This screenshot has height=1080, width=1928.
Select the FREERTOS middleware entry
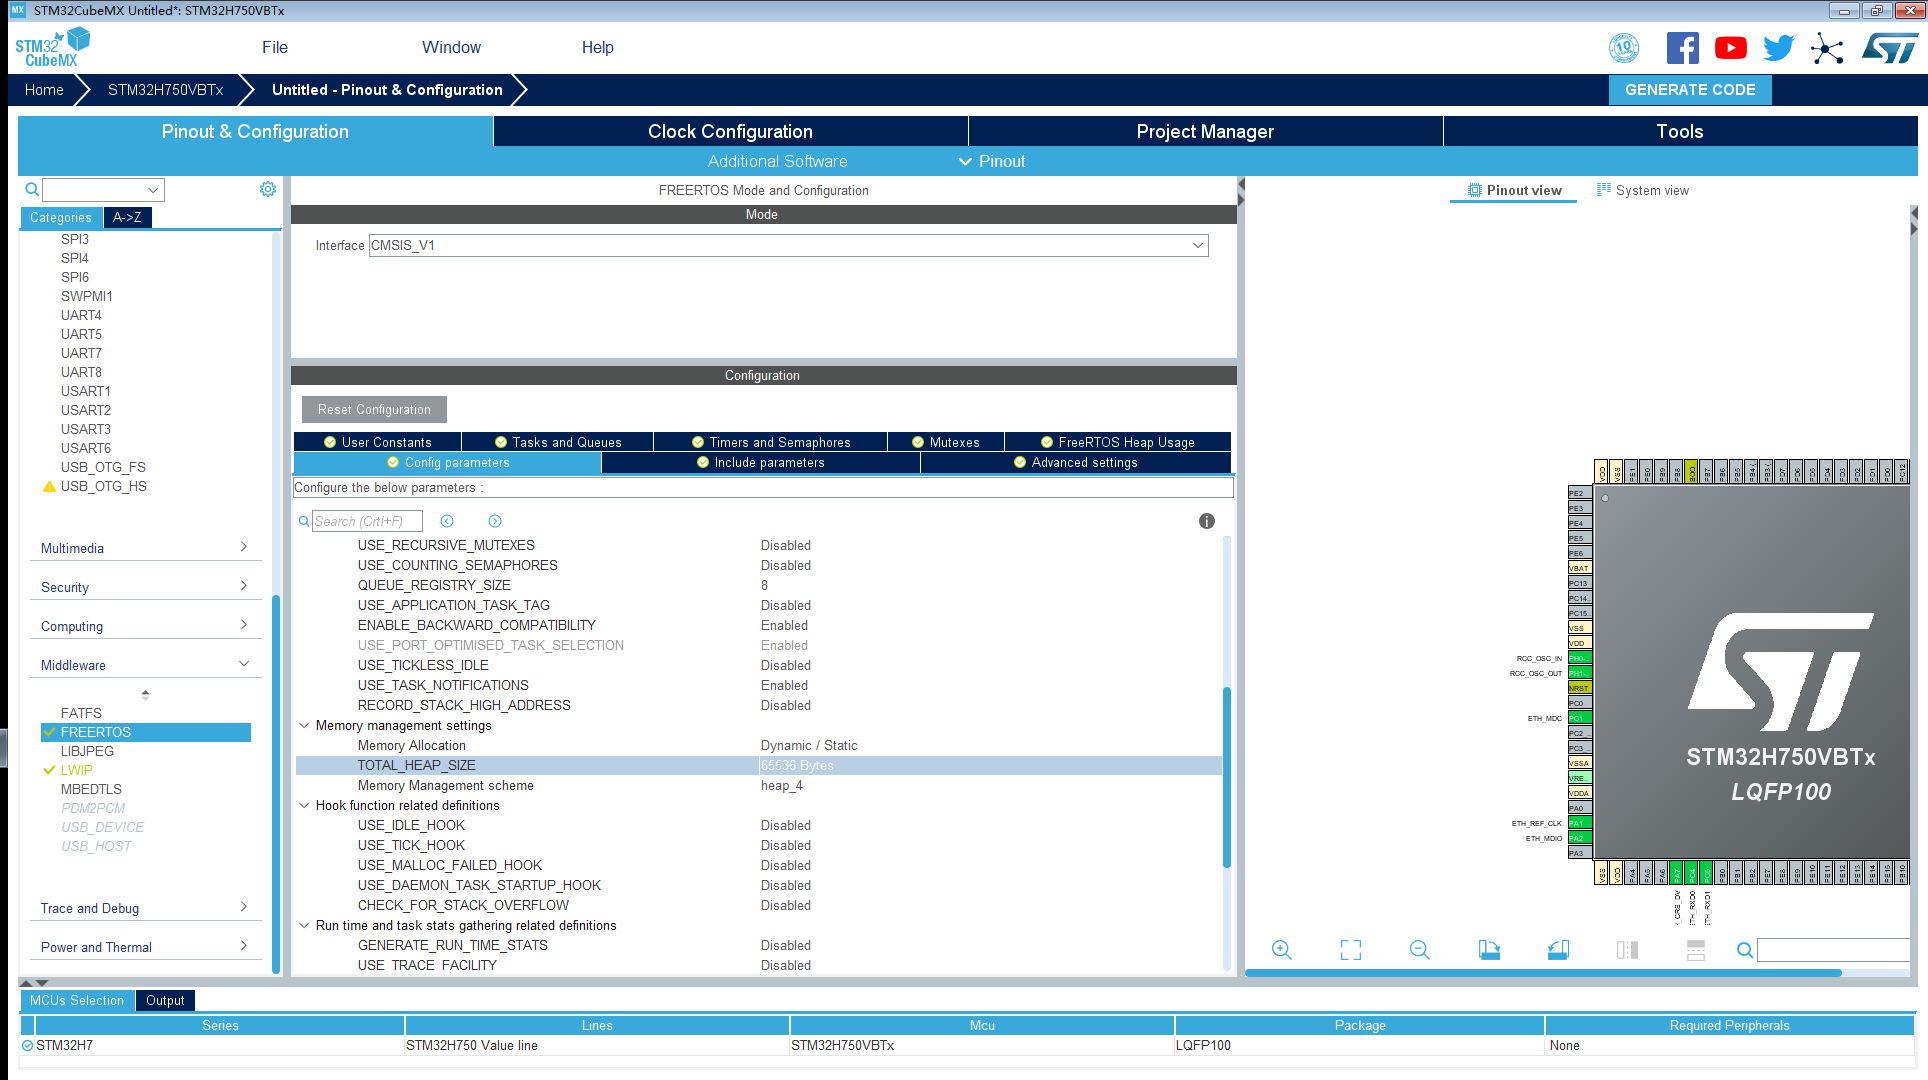tap(96, 732)
